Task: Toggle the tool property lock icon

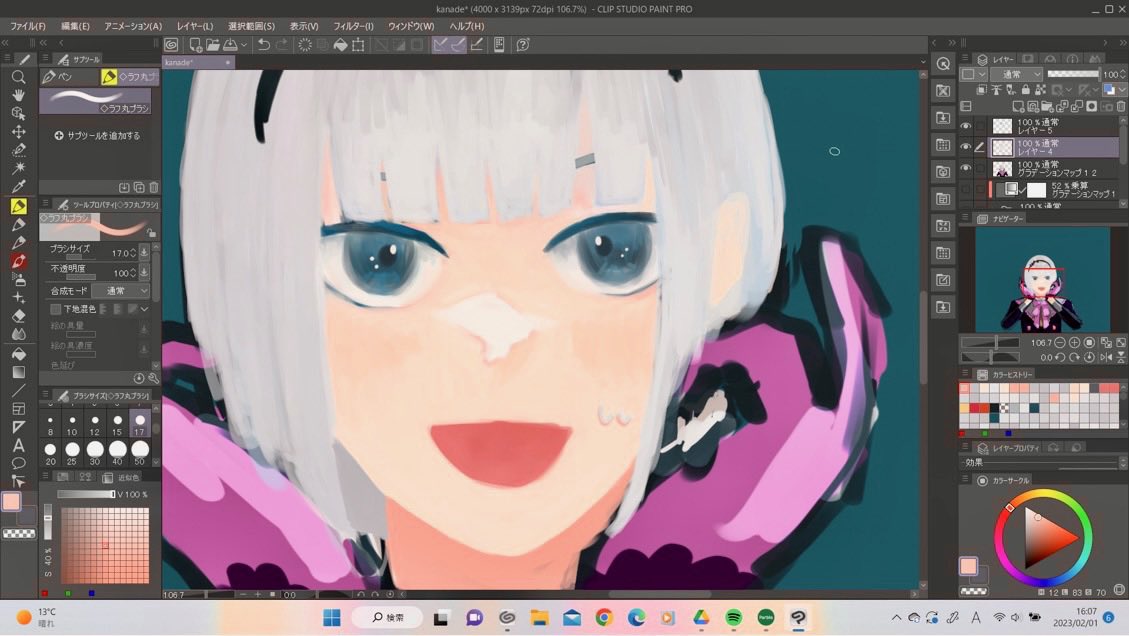Action: coord(151,233)
